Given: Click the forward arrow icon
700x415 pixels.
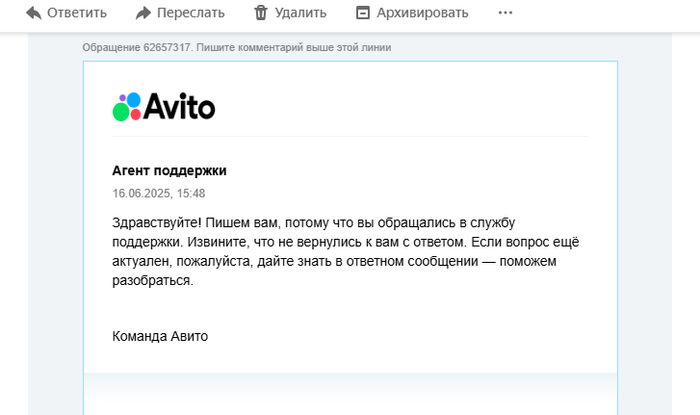Looking at the screenshot, I should coord(143,13).
